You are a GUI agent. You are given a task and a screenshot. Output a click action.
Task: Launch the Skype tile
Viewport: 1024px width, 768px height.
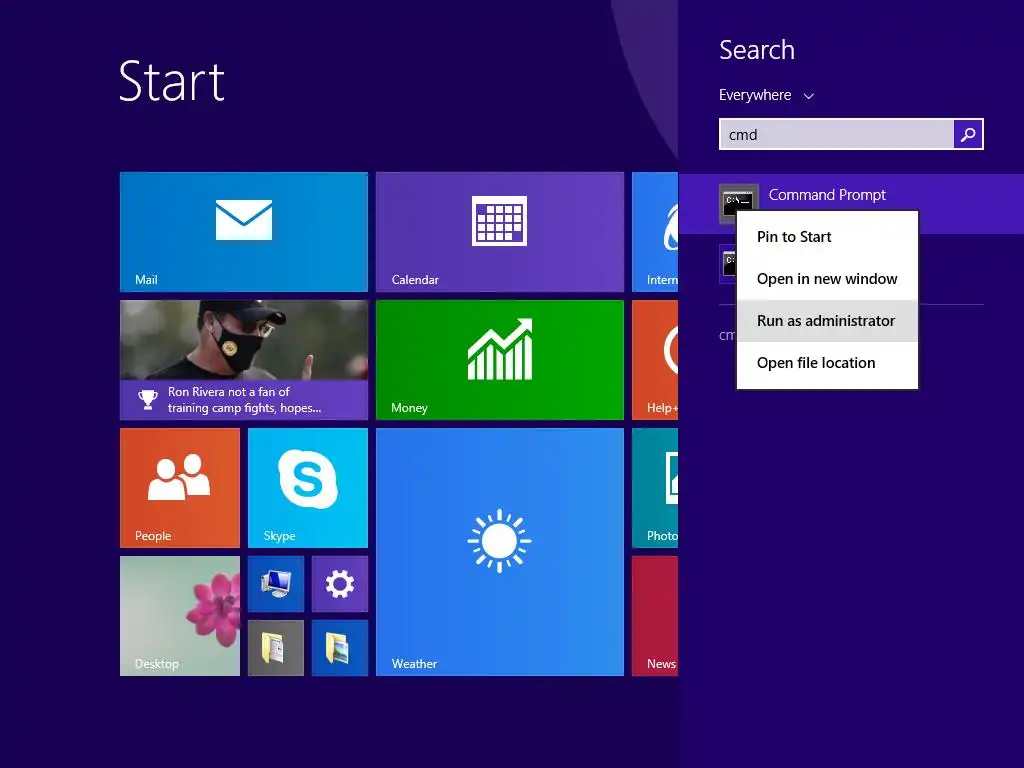pyautogui.click(x=308, y=488)
